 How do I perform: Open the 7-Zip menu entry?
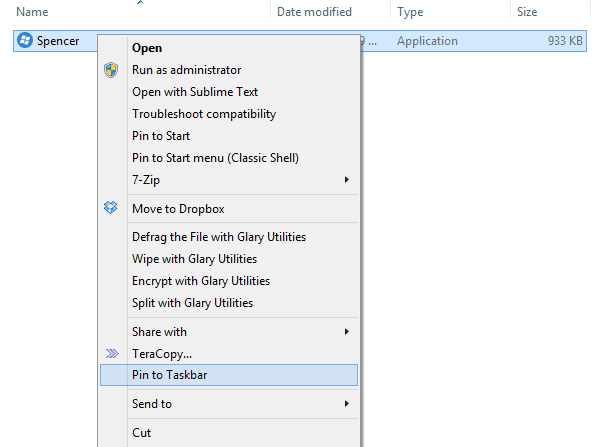point(229,180)
